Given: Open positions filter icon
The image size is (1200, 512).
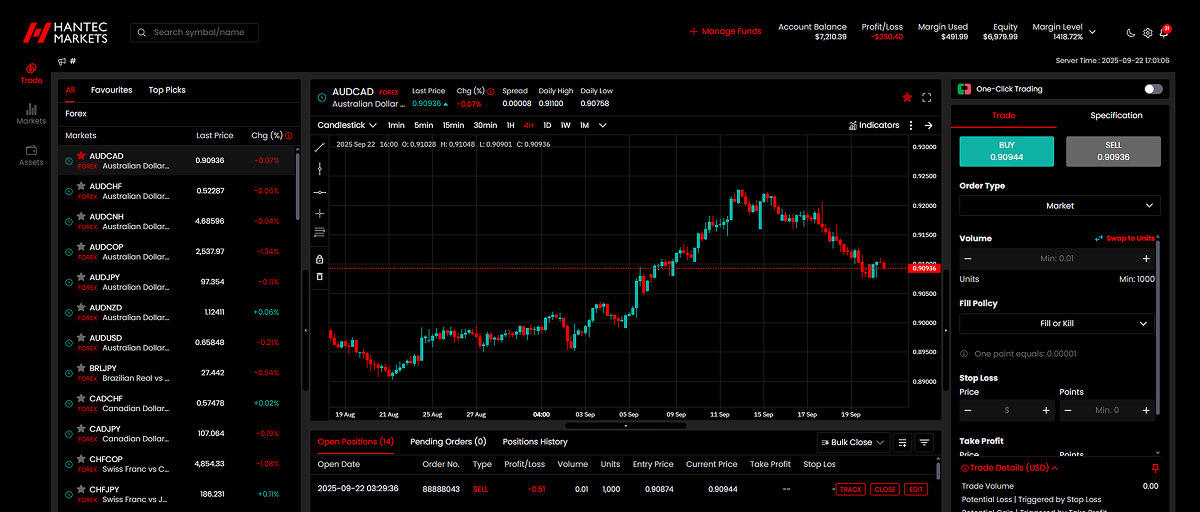Looking at the screenshot, I should coord(925,442).
